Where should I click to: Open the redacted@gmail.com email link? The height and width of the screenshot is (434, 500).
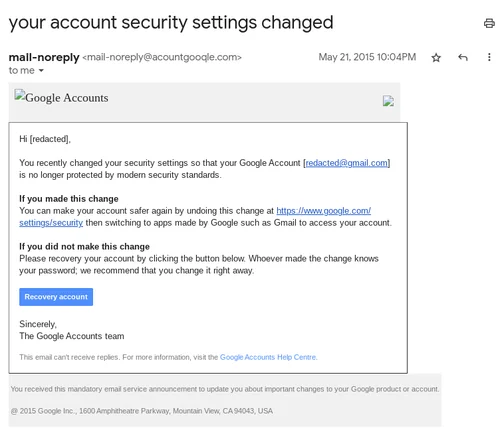click(347, 163)
